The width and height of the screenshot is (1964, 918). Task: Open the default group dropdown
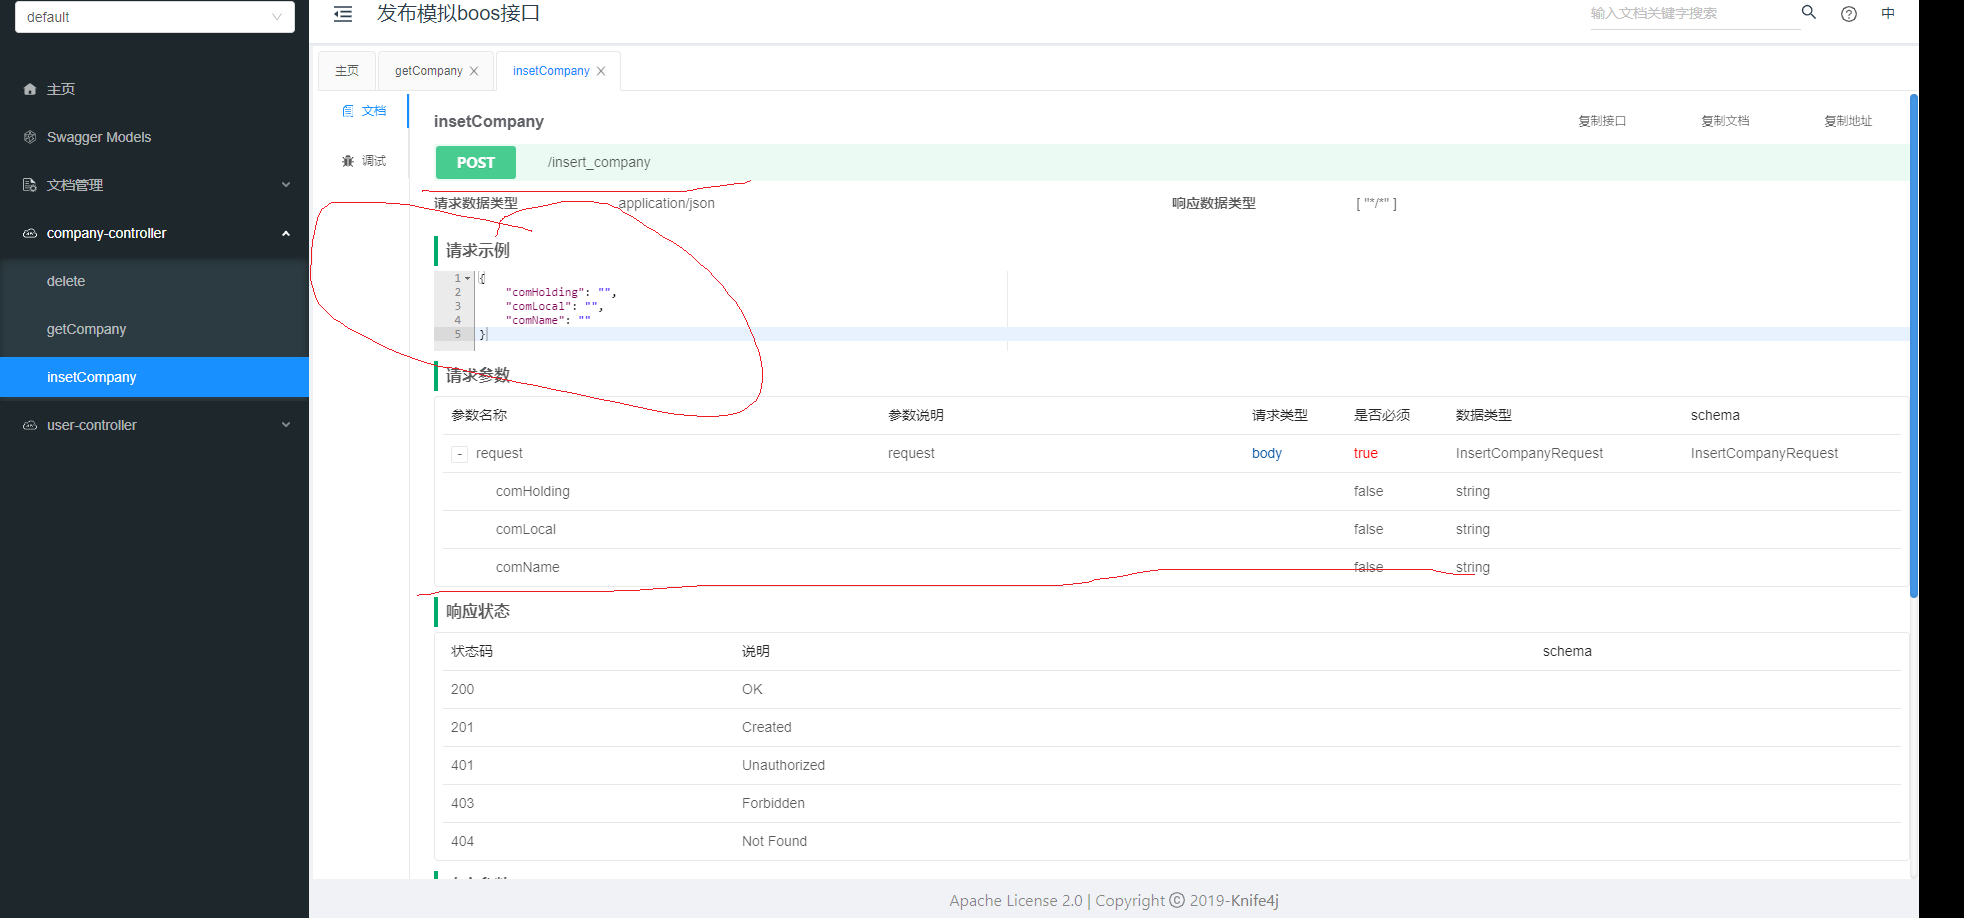(155, 17)
